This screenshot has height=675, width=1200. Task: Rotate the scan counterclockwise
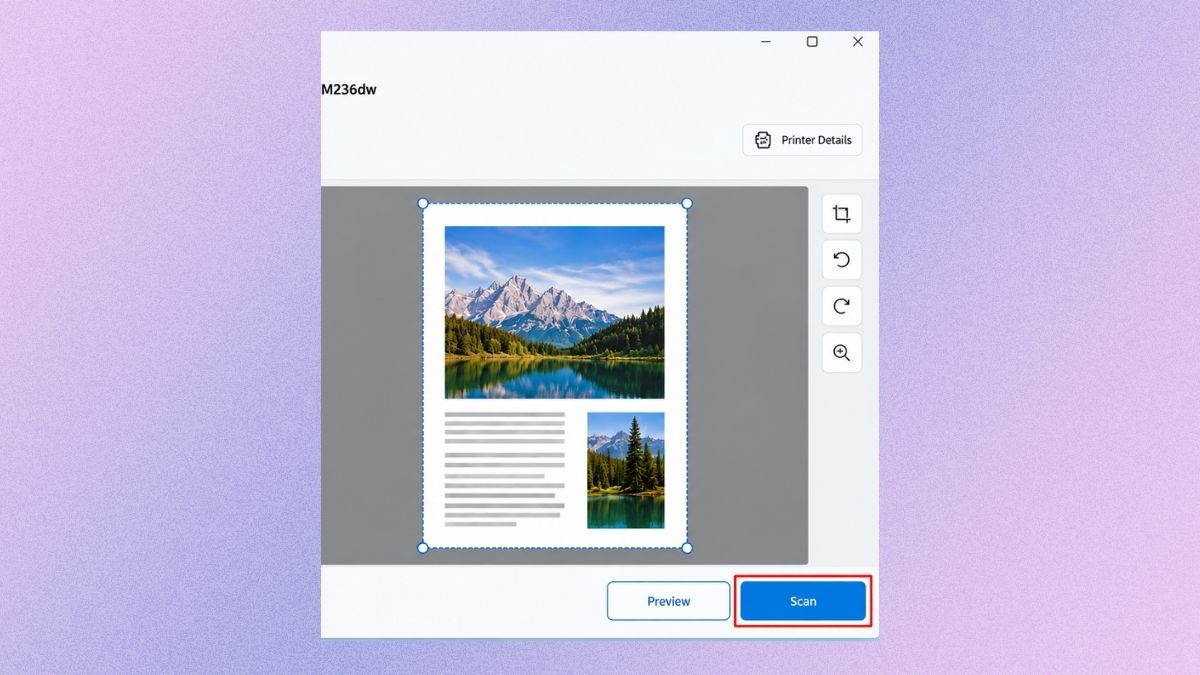coord(842,260)
